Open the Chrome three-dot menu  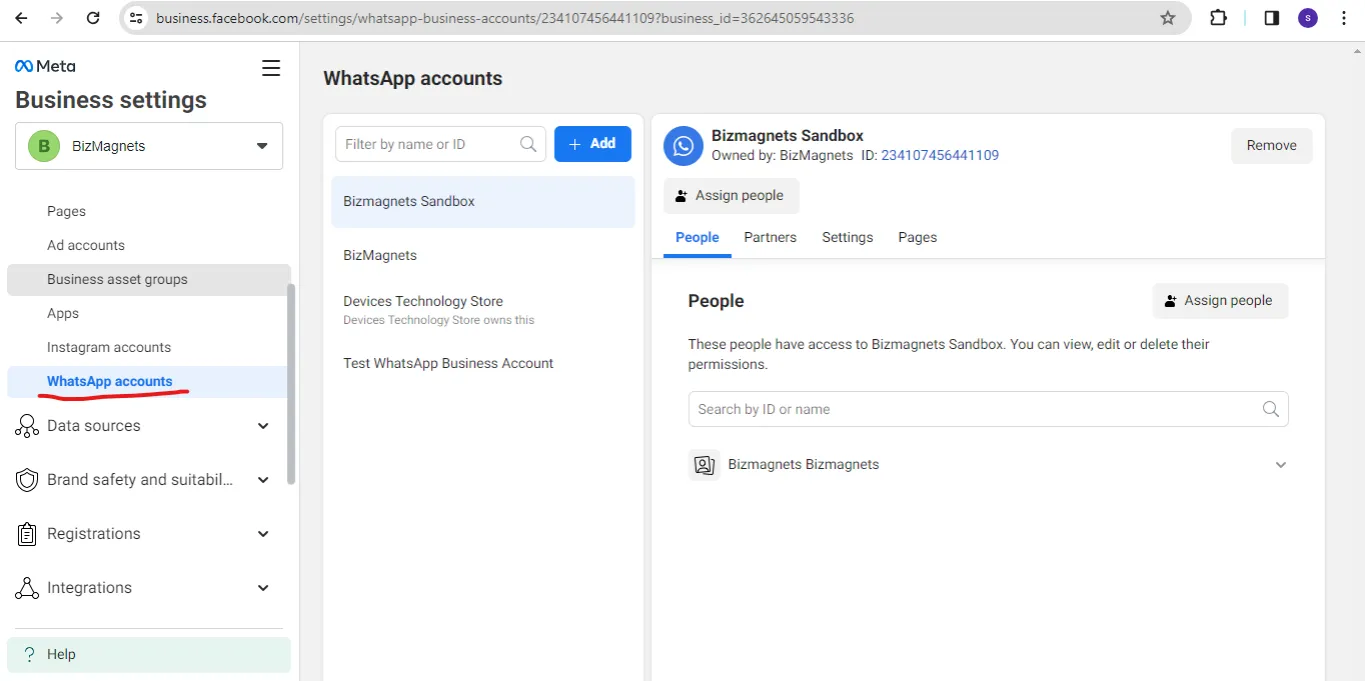tap(1344, 18)
